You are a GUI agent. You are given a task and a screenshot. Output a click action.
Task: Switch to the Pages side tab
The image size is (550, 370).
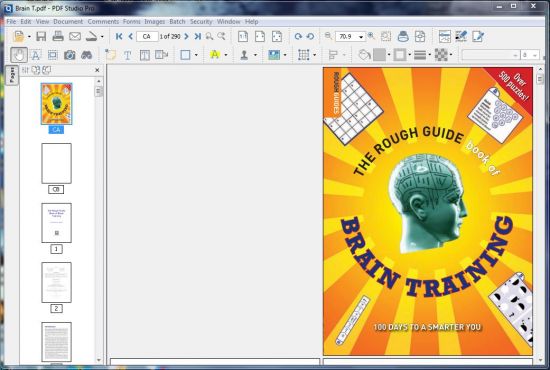12,75
